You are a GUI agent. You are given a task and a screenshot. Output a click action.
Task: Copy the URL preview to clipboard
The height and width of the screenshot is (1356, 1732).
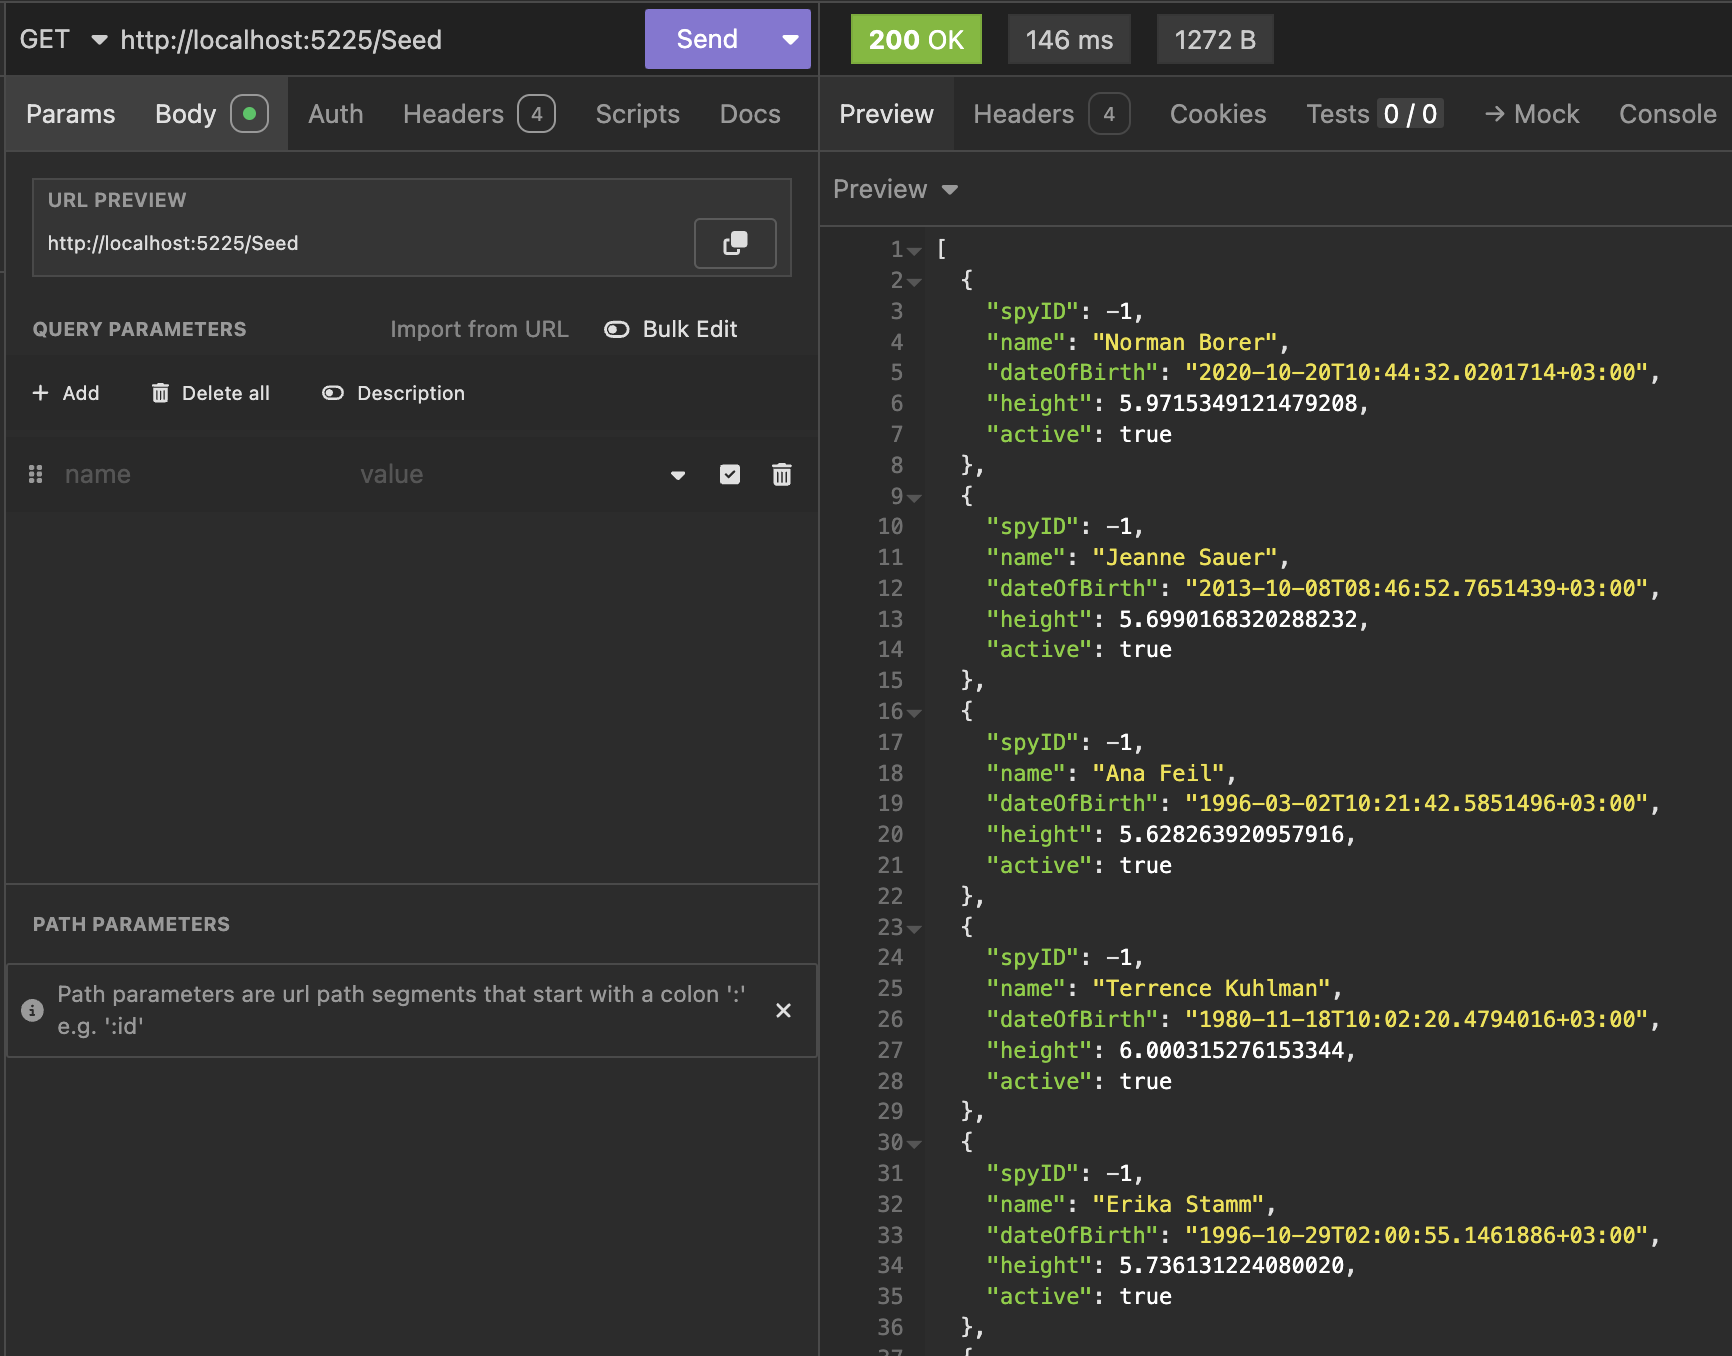pyautogui.click(x=735, y=243)
